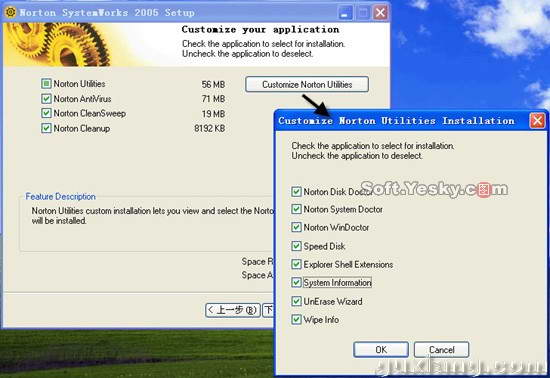This screenshot has height=378, width=550.
Task: Confirm selection with OK button
Action: click(381, 350)
